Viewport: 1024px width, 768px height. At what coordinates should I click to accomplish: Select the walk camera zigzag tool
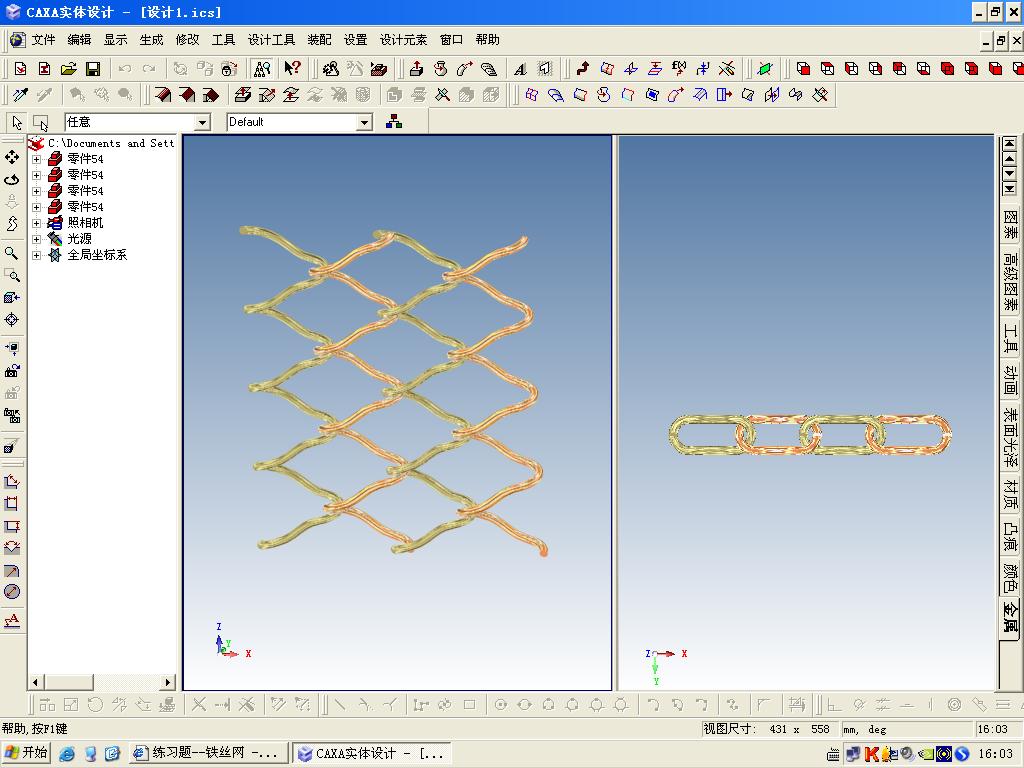[x=12, y=224]
